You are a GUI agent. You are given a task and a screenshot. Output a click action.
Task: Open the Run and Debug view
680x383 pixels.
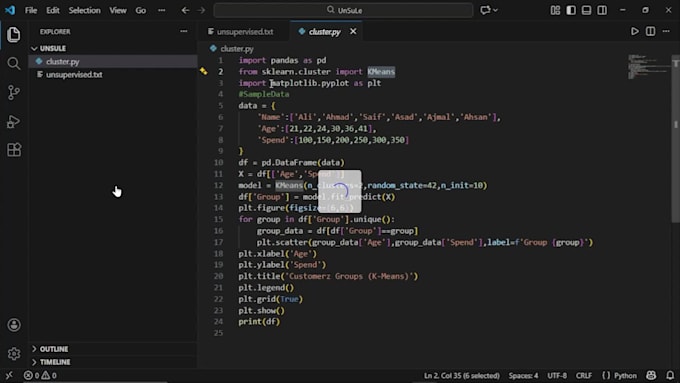(13, 121)
